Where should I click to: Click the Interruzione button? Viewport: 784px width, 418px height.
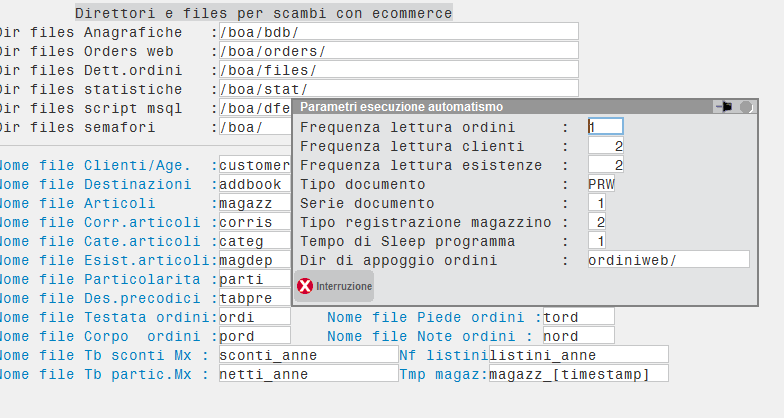click(334, 286)
